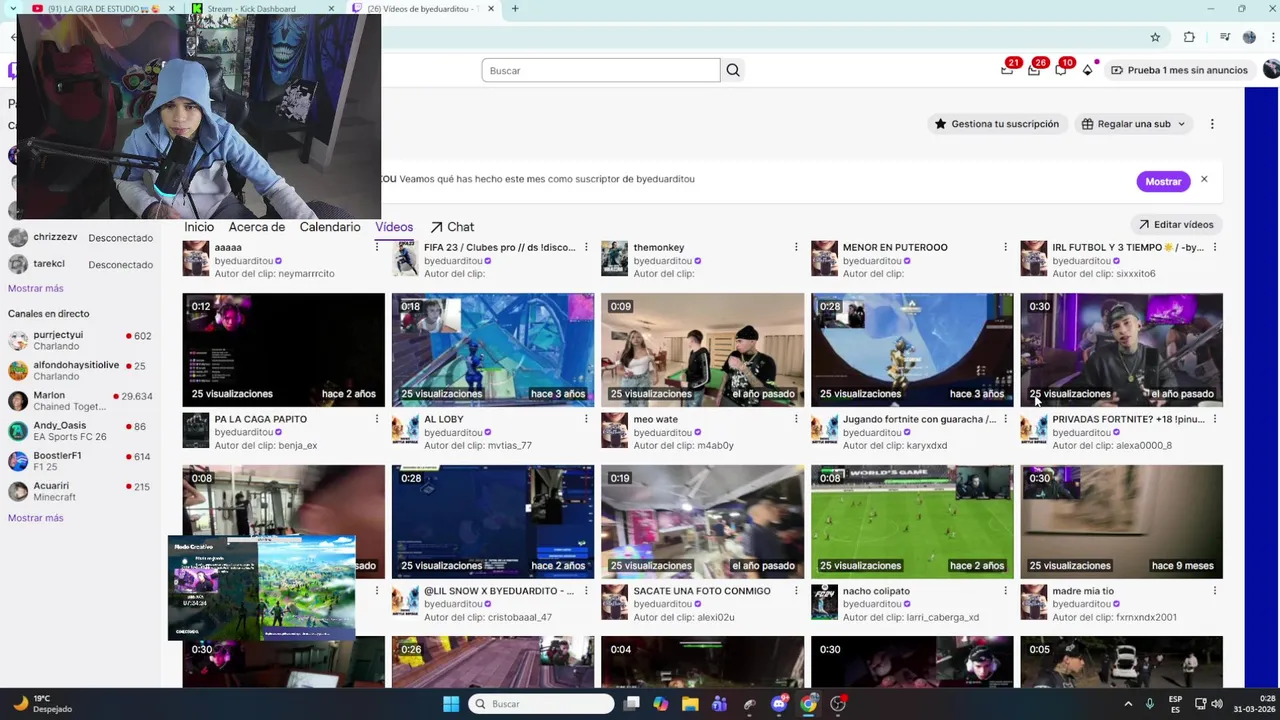
Task: Open options for clip 'PA LA CAGA PAPITO'
Action: click(x=377, y=419)
